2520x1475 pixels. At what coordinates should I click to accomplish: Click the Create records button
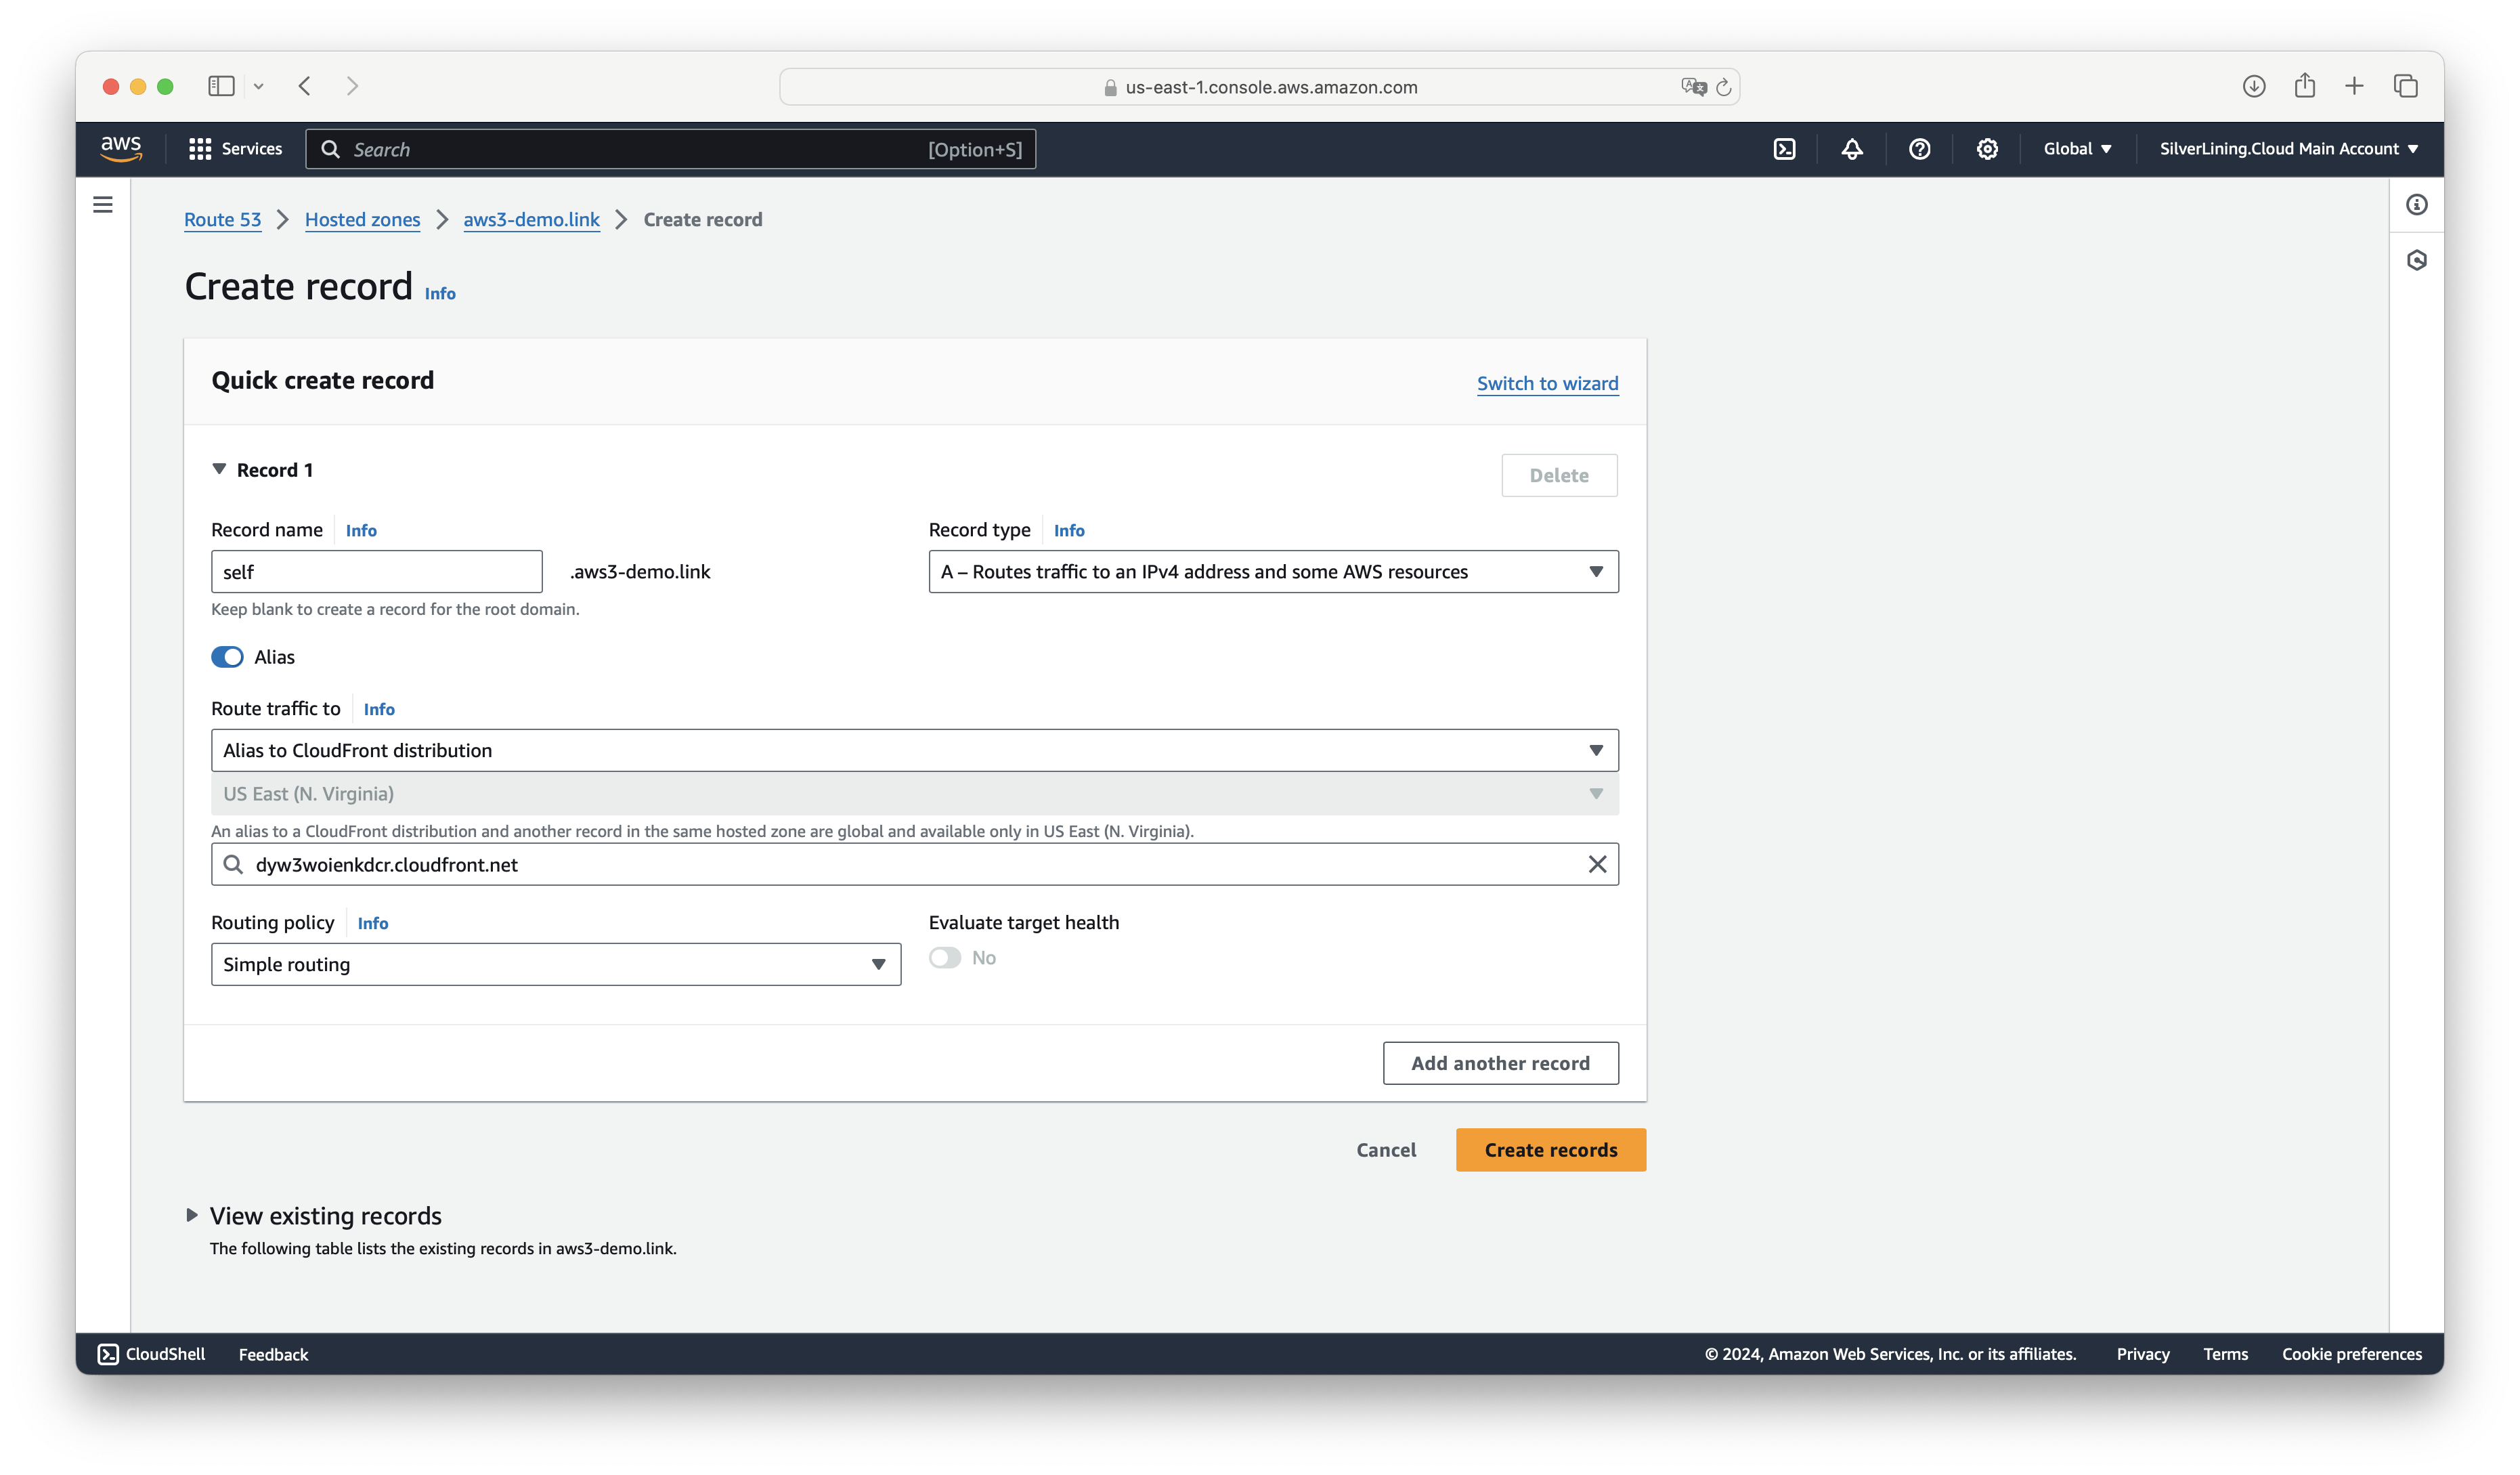(1550, 1150)
